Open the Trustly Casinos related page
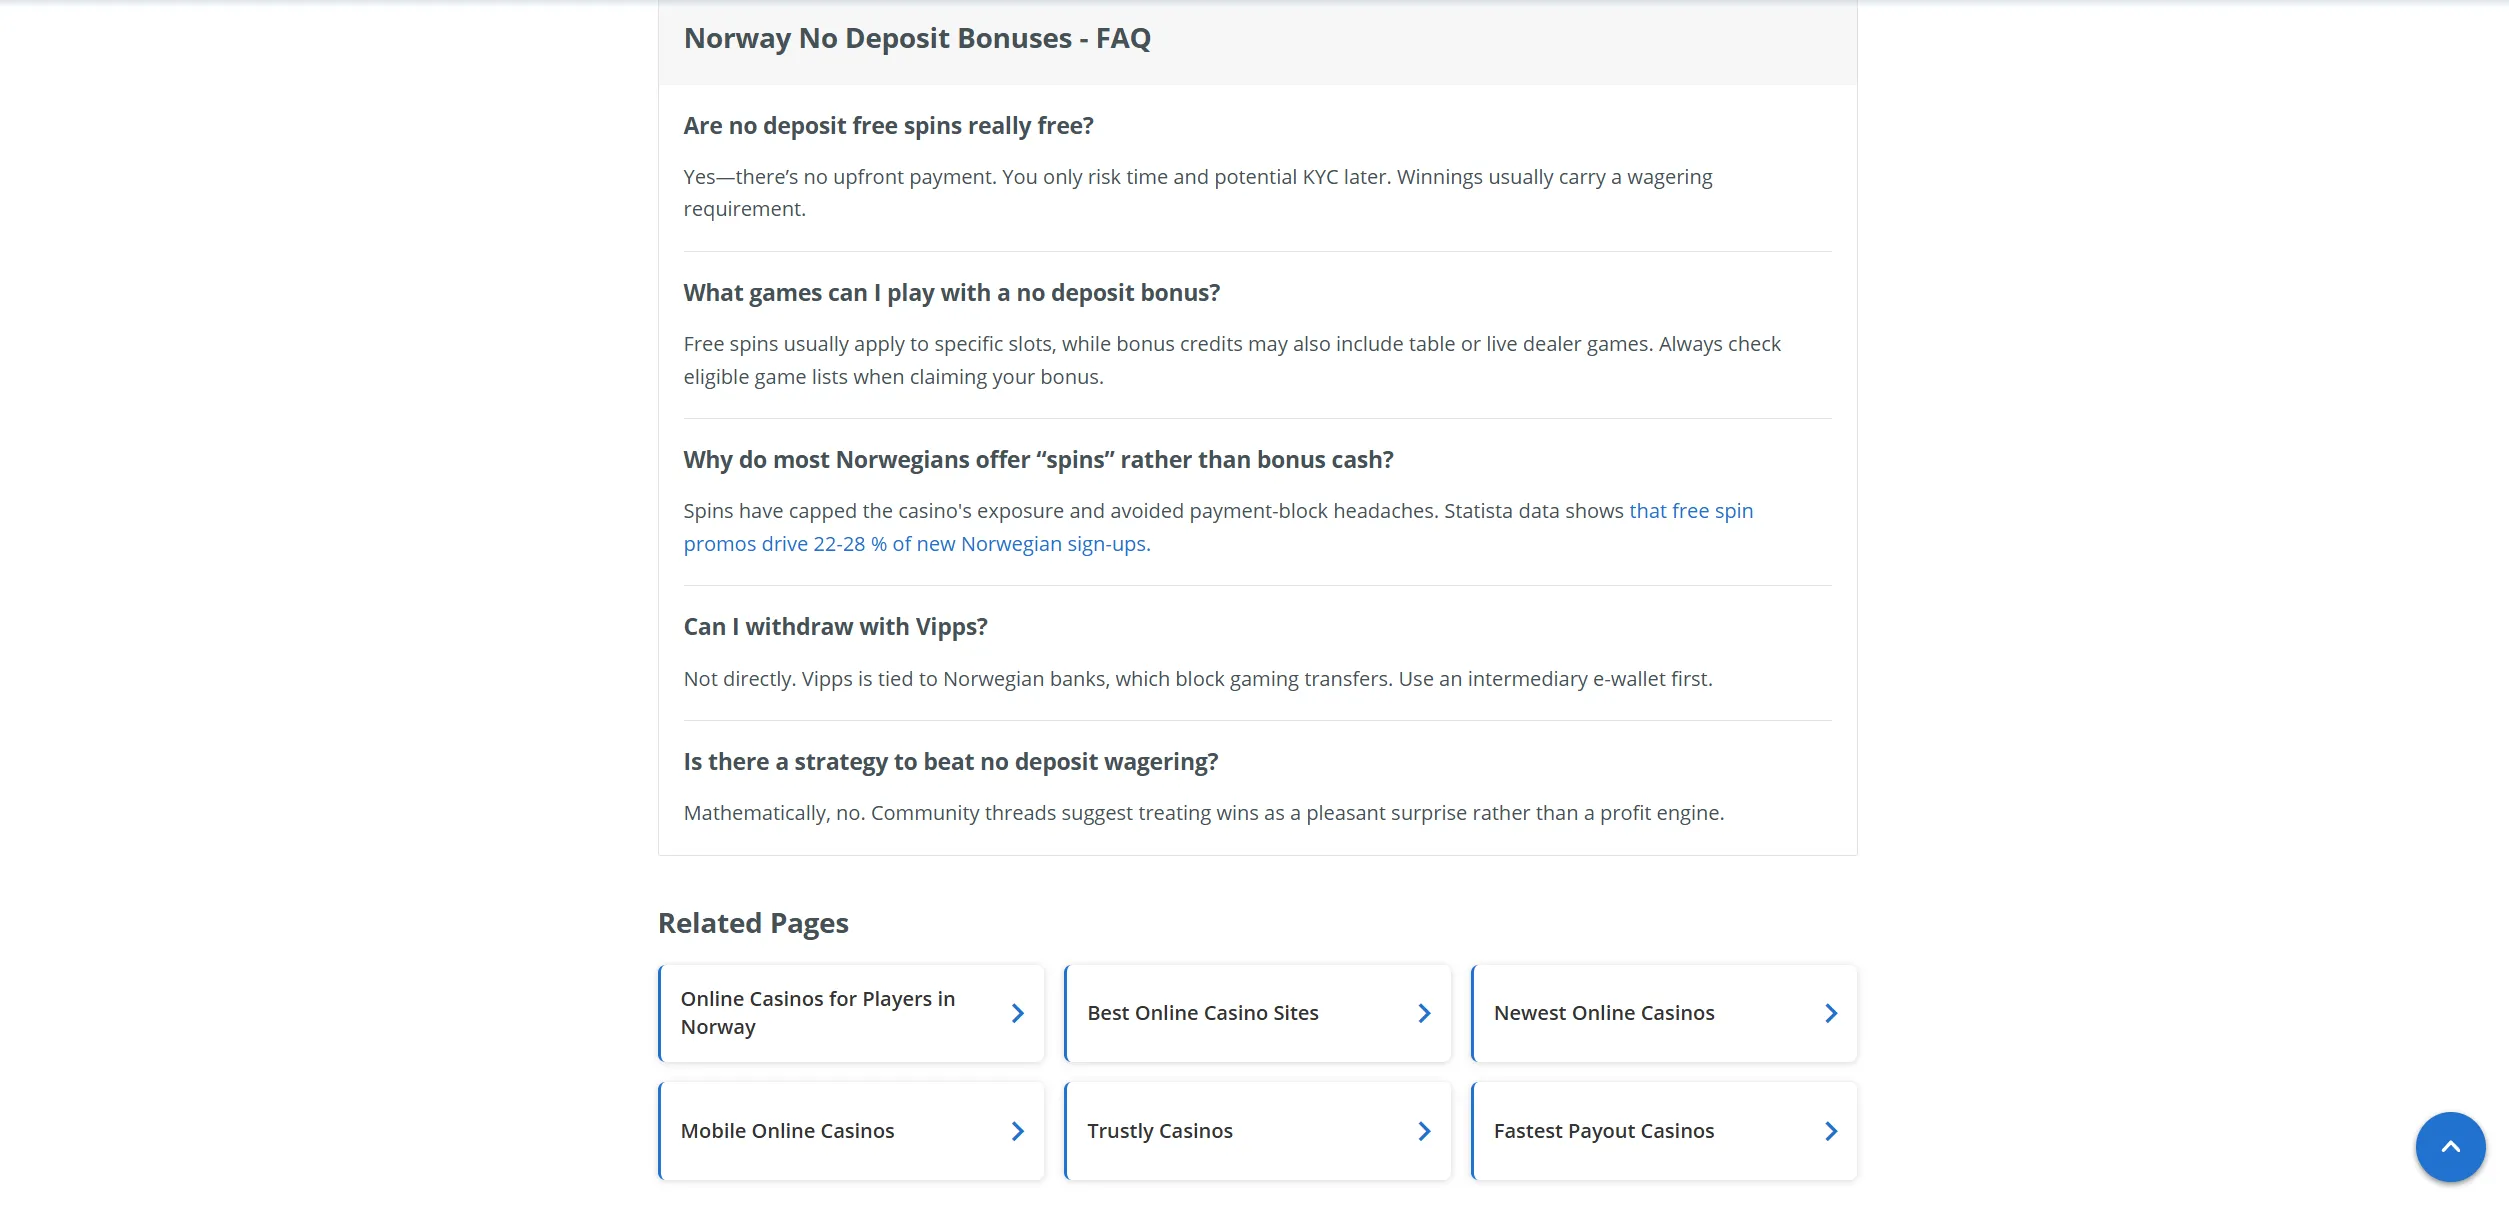This screenshot has height=1232, width=2509. (1257, 1131)
